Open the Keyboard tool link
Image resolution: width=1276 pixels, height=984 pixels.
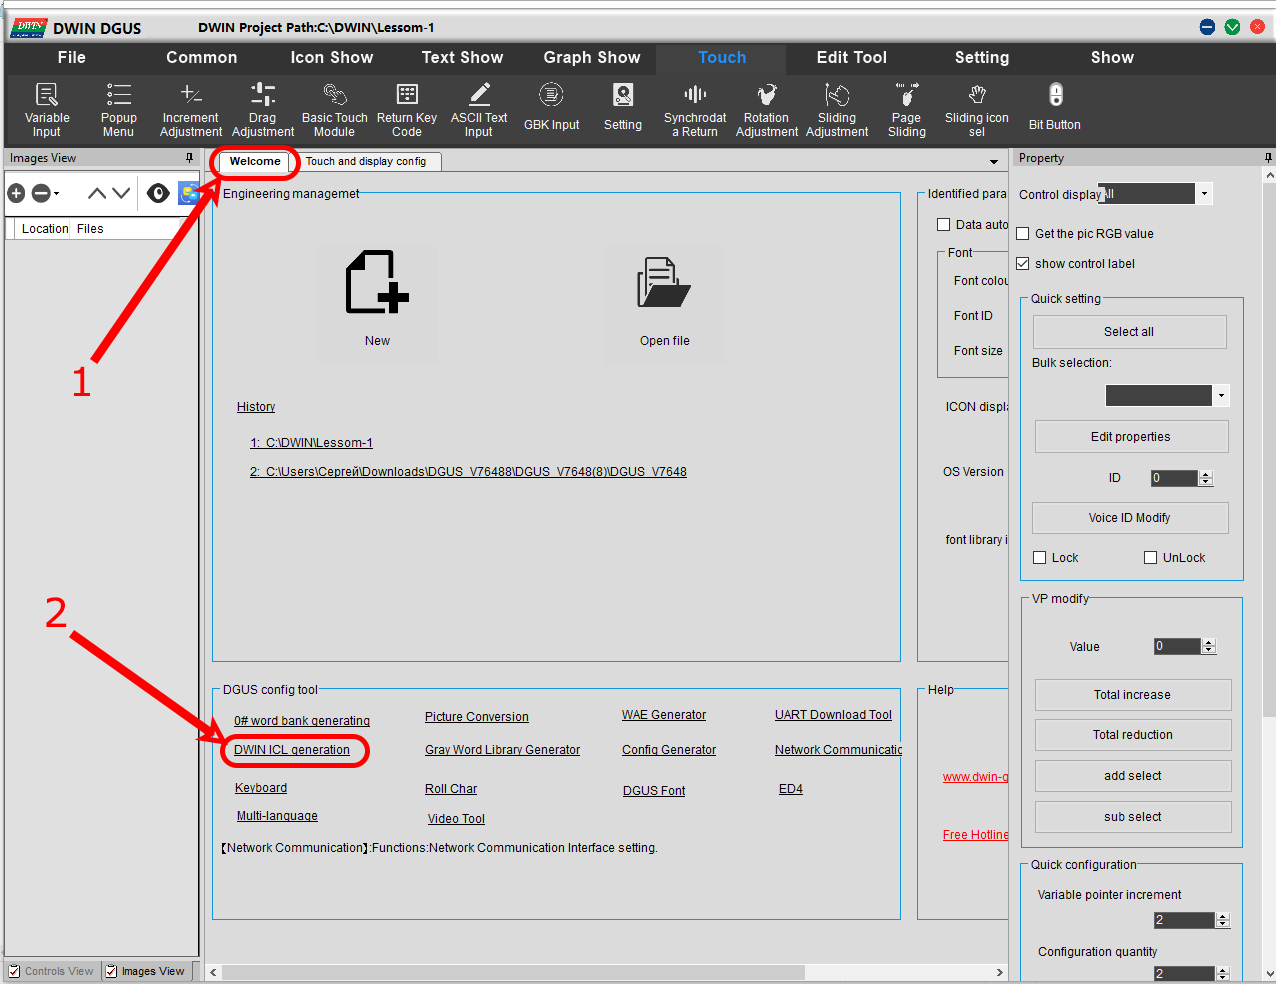(x=261, y=788)
